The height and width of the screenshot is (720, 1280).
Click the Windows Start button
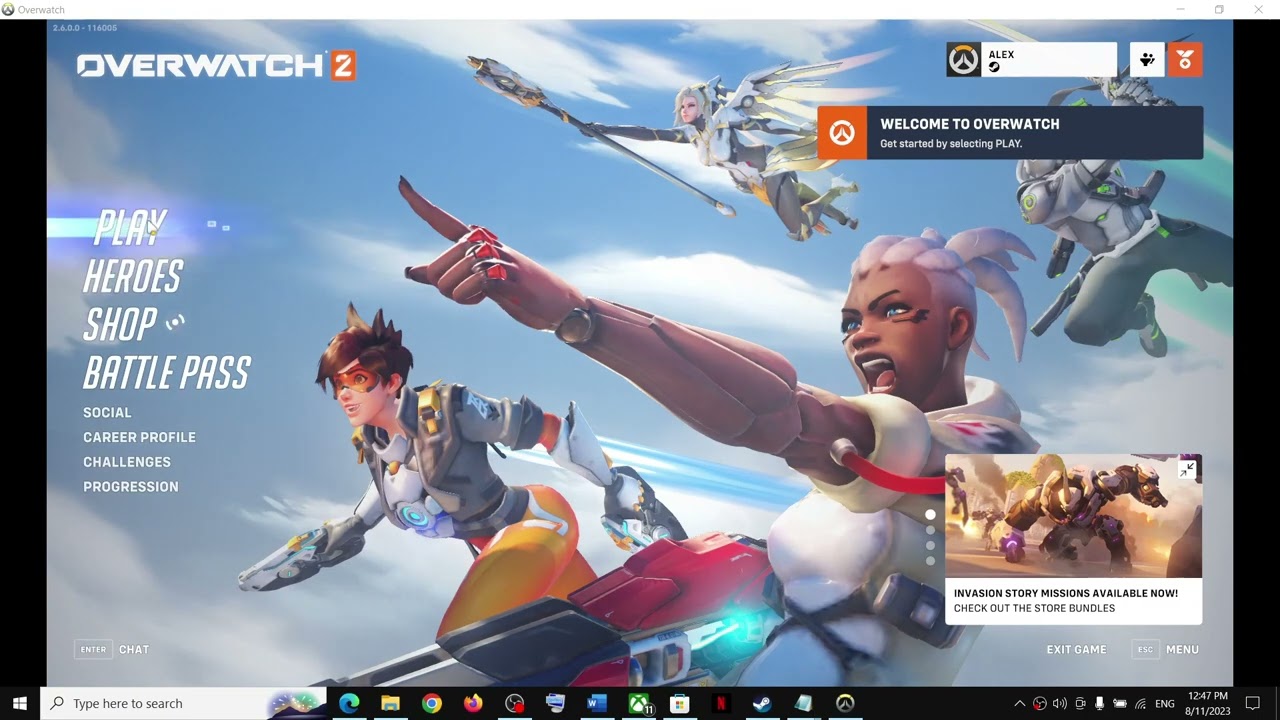point(20,704)
